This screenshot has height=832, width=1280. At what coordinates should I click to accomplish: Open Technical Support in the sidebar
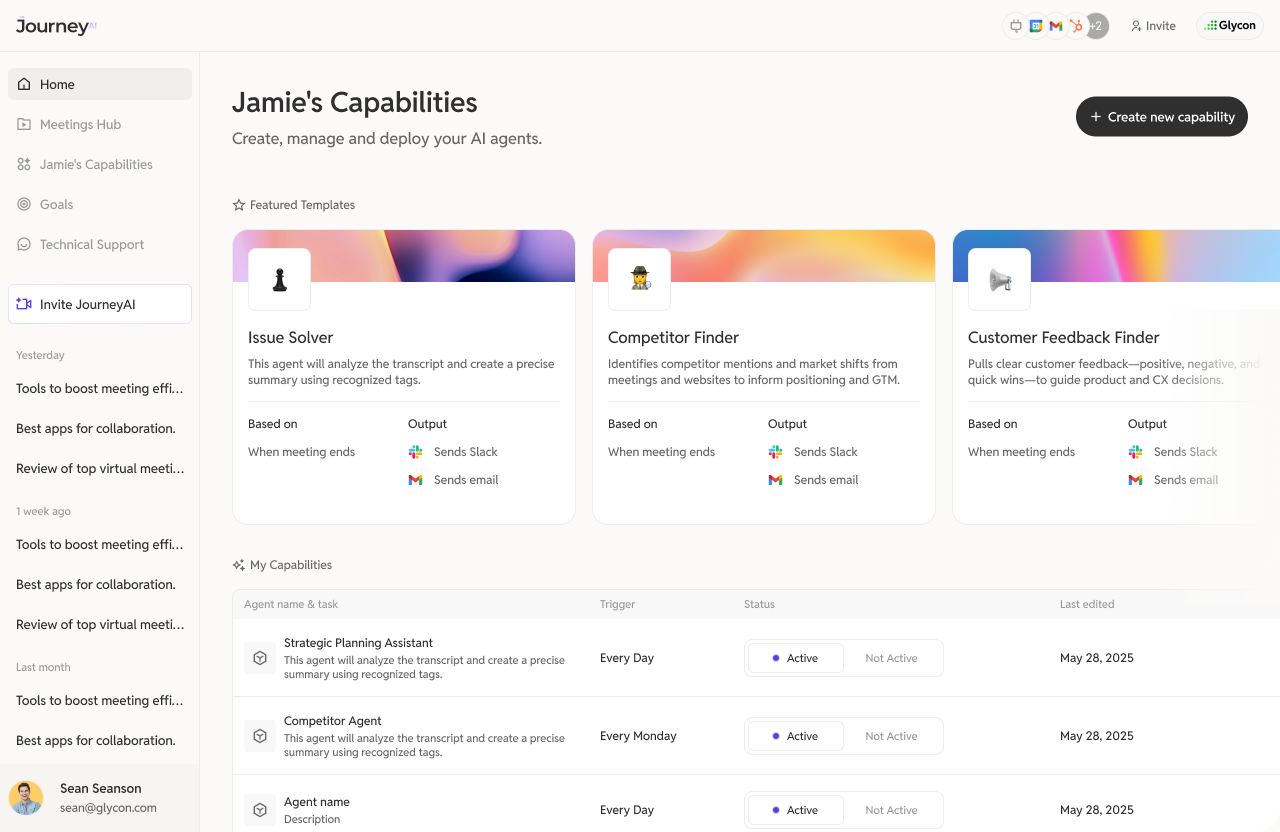[x=92, y=244]
